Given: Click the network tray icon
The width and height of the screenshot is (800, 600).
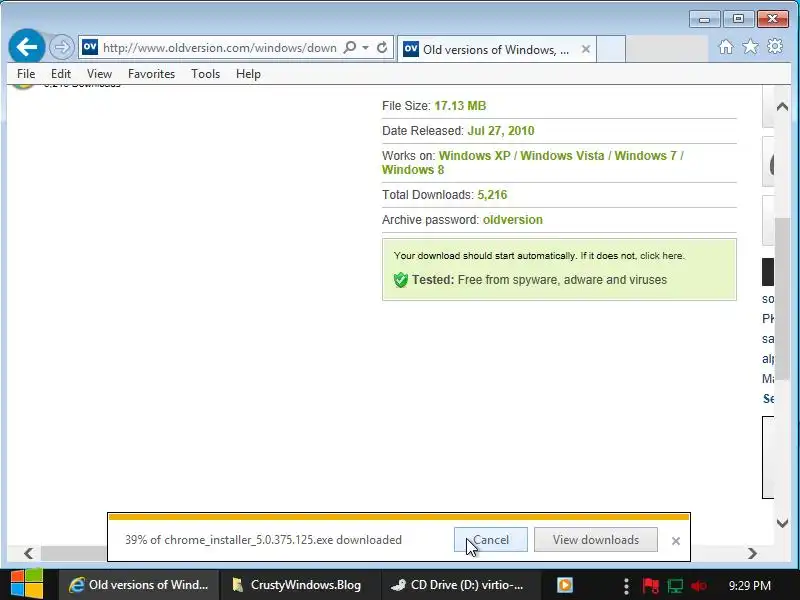Looking at the screenshot, I should pos(675,586).
